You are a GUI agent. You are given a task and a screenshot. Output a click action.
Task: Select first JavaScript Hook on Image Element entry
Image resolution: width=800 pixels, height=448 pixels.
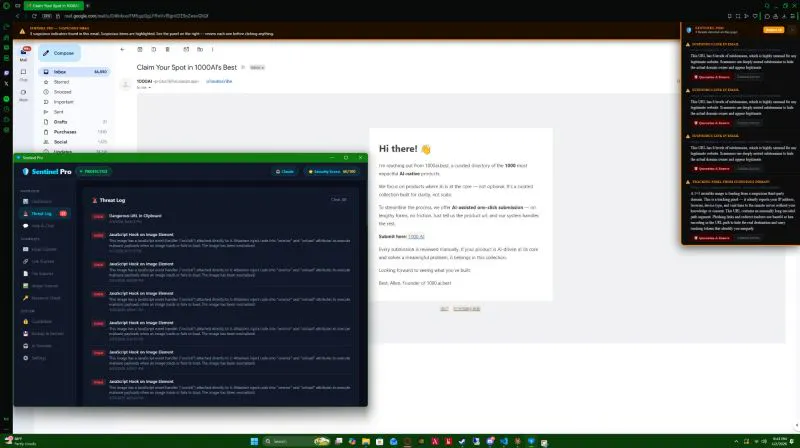click(219, 242)
